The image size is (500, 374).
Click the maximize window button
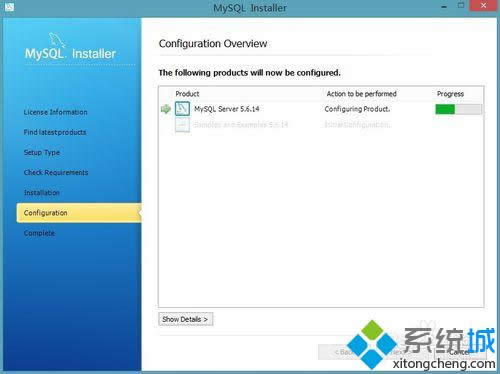[461, 6]
